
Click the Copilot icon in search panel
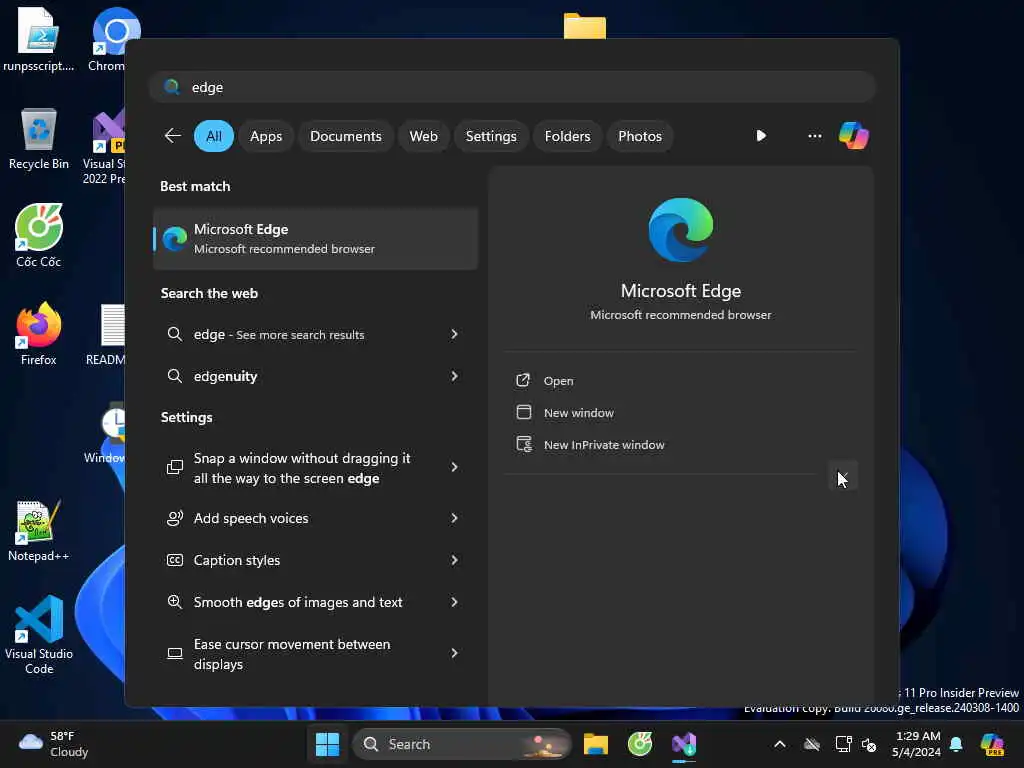[854, 136]
